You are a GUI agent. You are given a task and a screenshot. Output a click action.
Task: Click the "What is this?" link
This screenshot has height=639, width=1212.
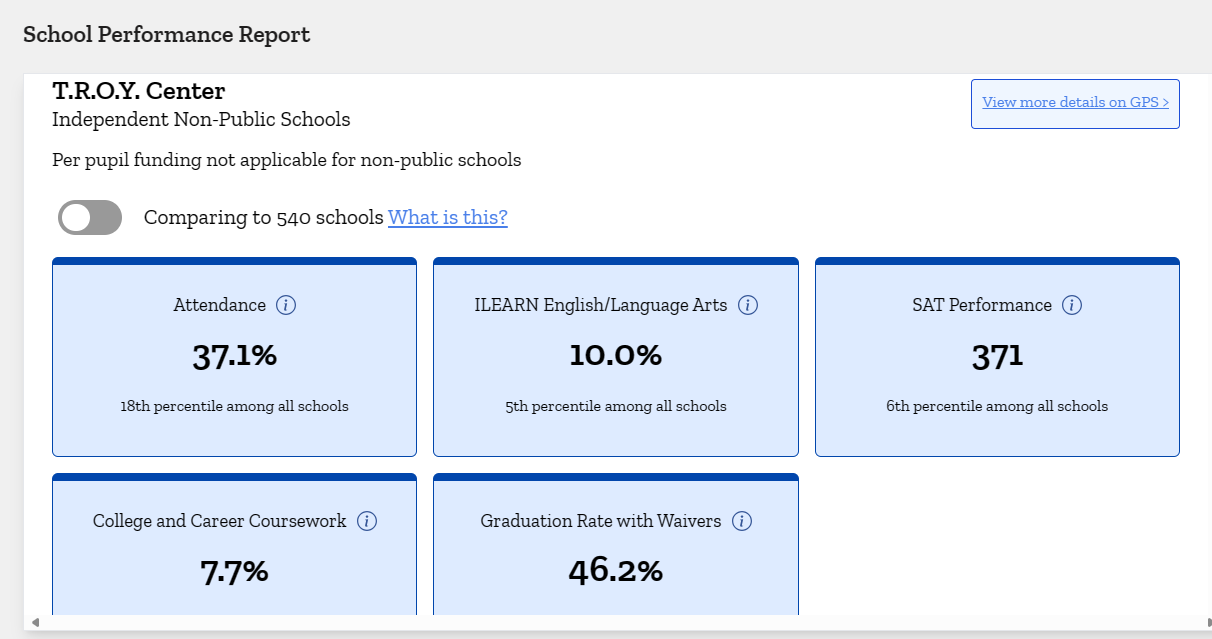pyautogui.click(x=447, y=217)
